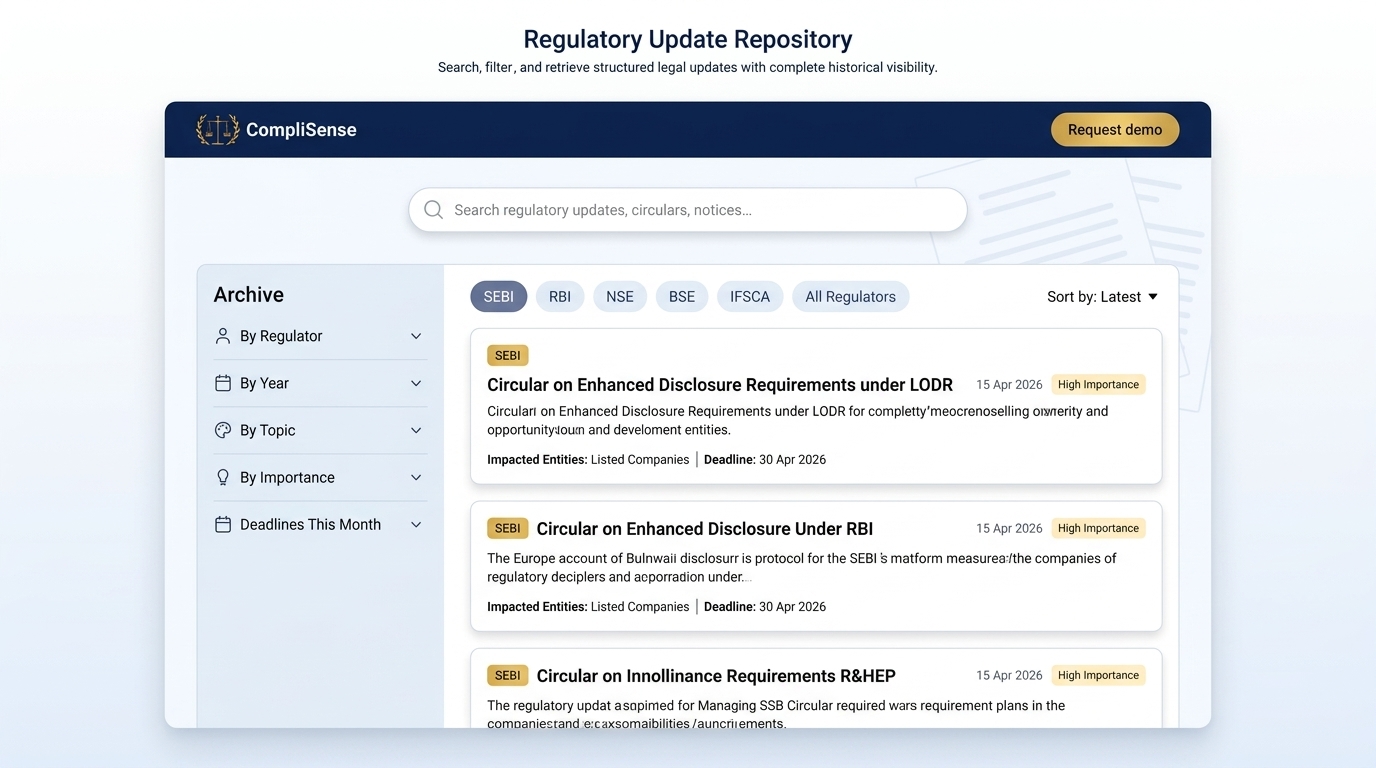Open Circular on Enhanced Disclosure Under RBI

click(x=705, y=529)
